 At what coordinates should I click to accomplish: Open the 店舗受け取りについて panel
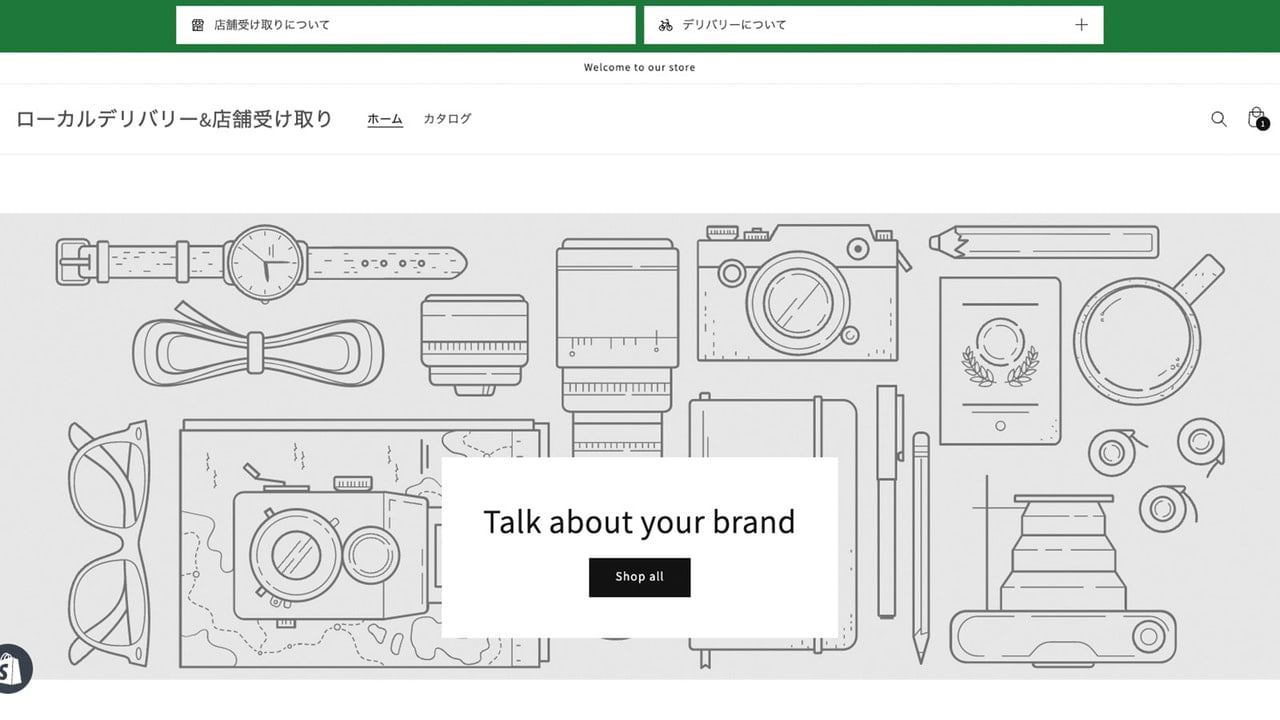click(405, 25)
